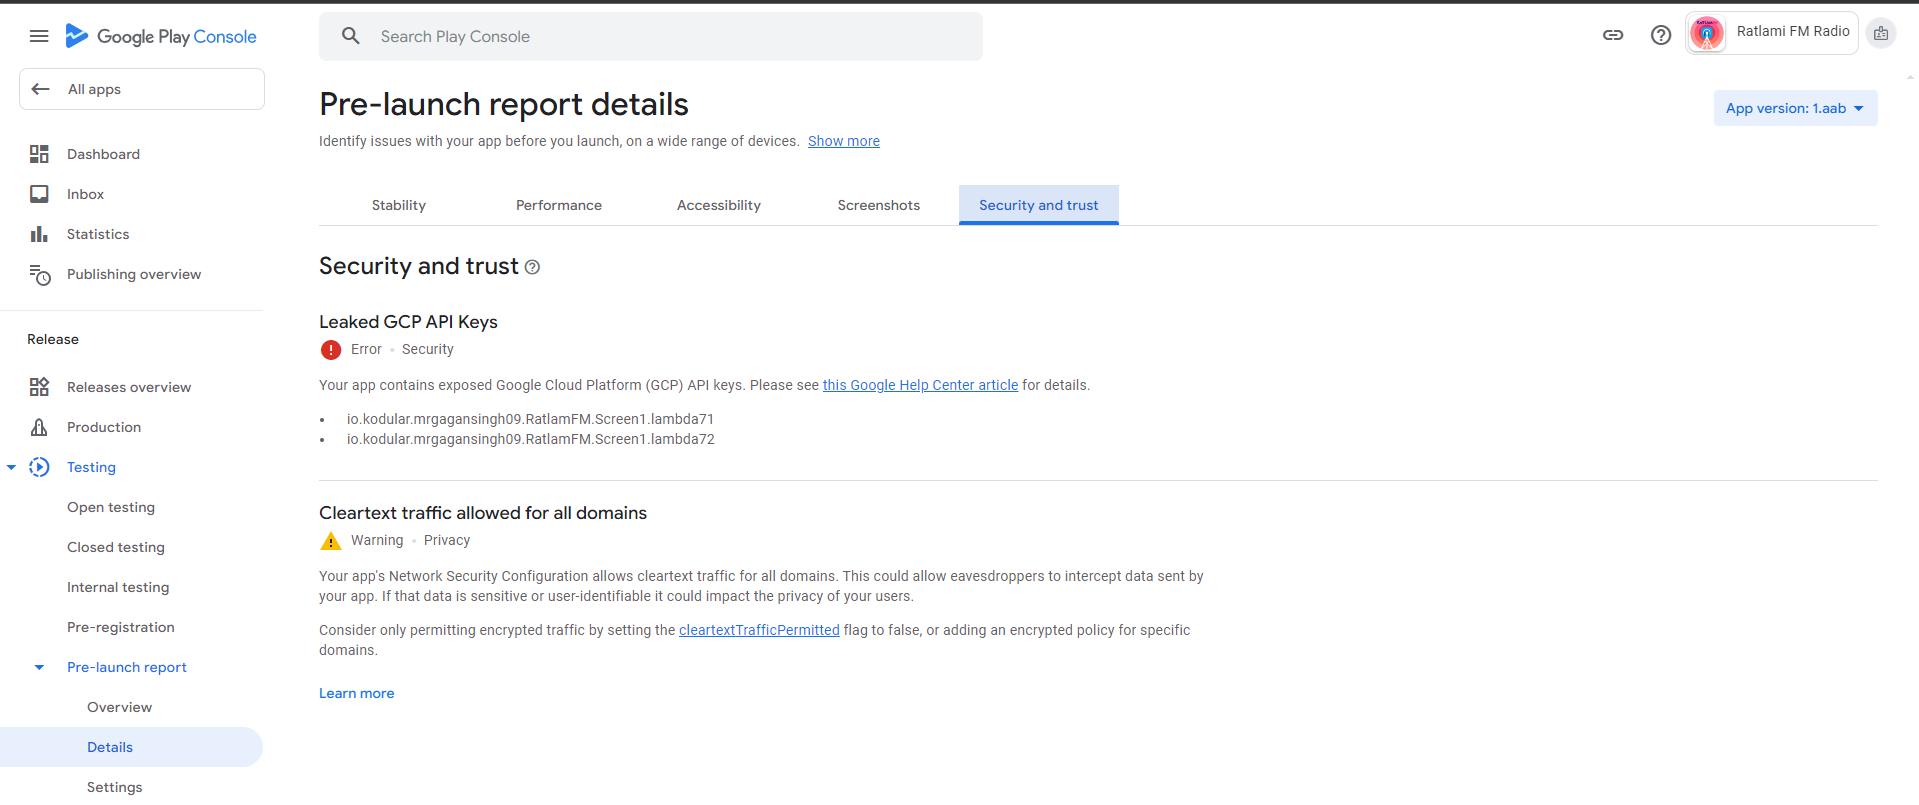The height and width of the screenshot is (805, 1919).
Task: Open the App version 1.aab dropdown
Action: tap(1794, 108)
